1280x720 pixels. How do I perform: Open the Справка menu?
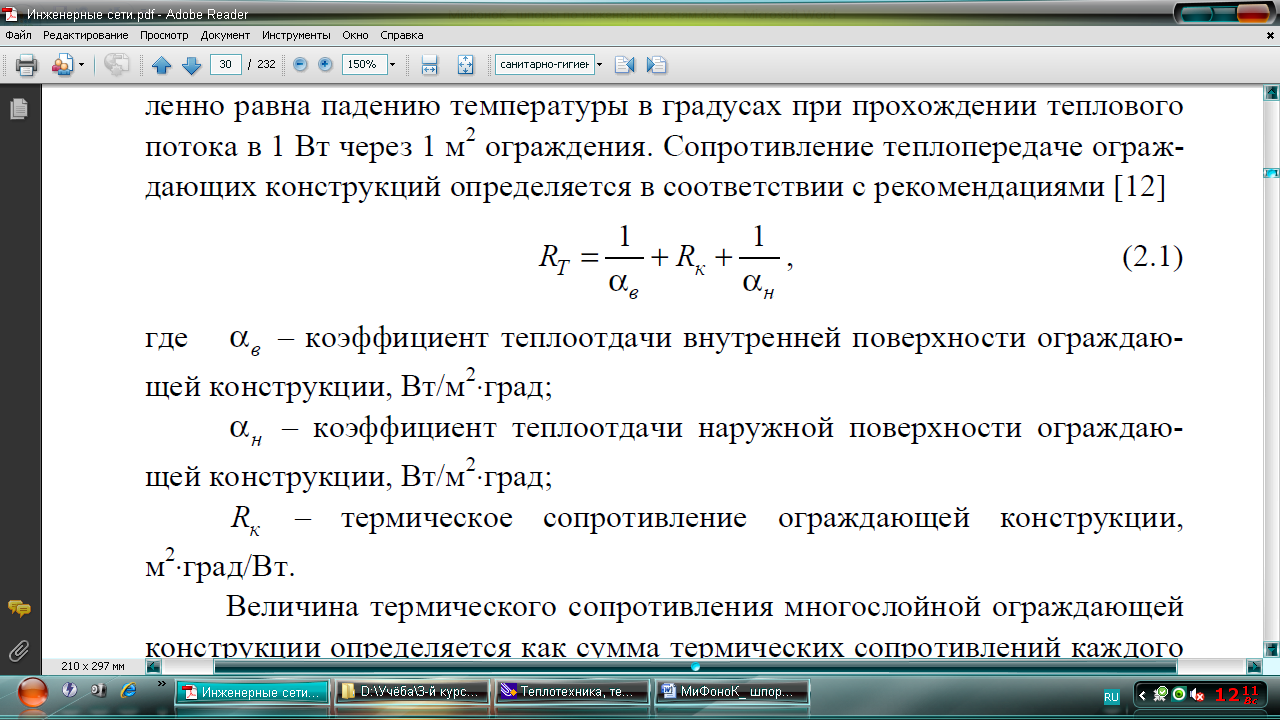tap(401, 35)
